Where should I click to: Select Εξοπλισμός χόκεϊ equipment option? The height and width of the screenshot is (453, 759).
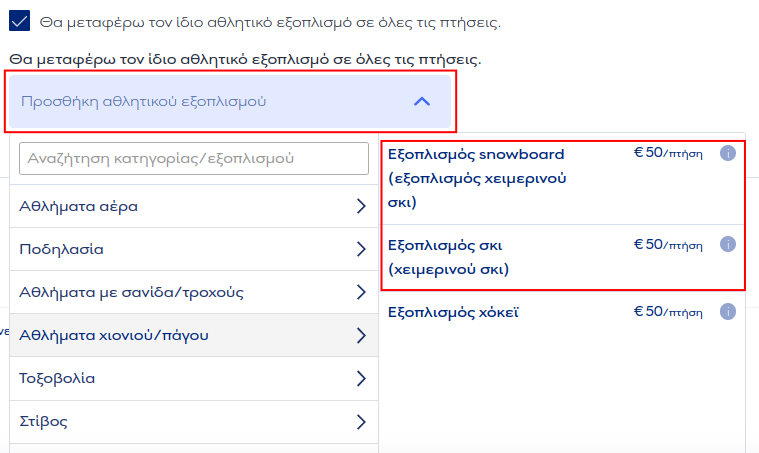[453, 312]
